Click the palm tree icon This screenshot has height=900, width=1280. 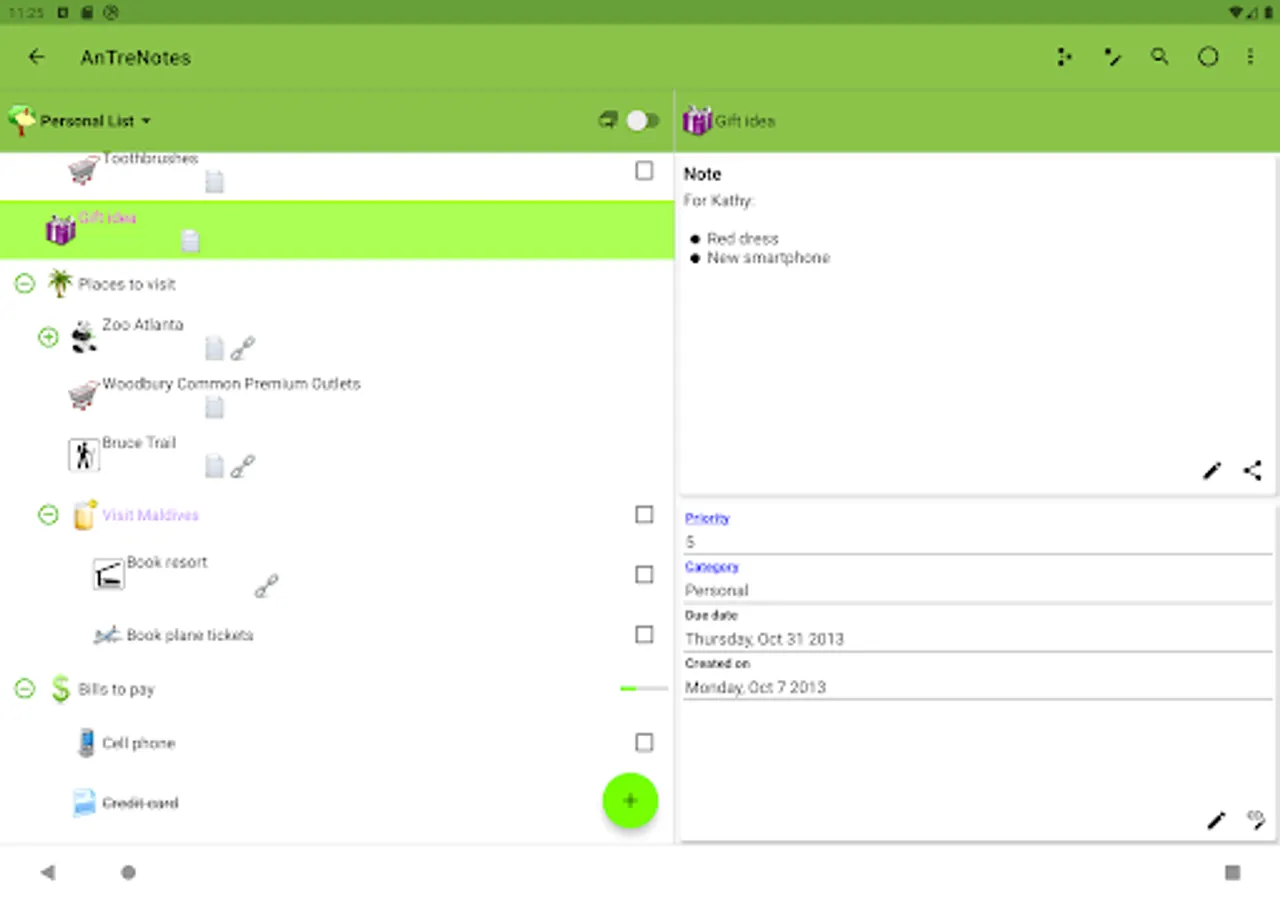coord(60,284)
